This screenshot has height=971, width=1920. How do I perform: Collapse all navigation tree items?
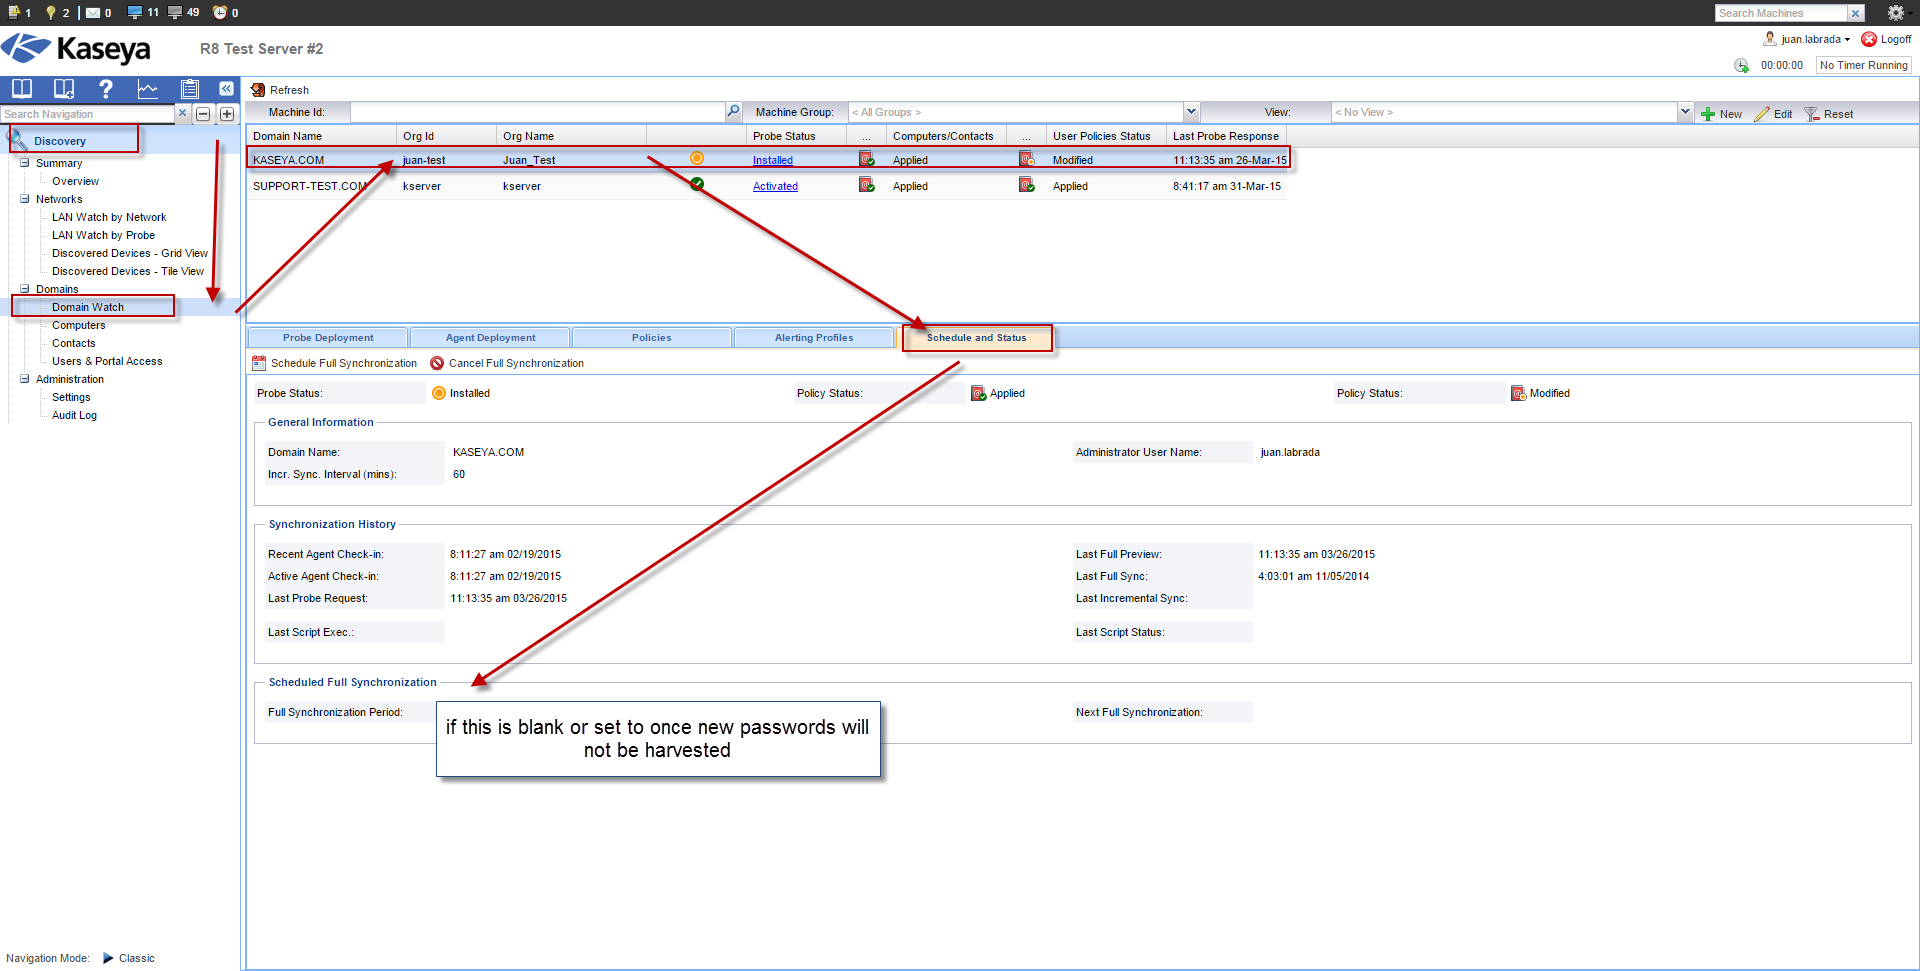click(x=203, y=114)
